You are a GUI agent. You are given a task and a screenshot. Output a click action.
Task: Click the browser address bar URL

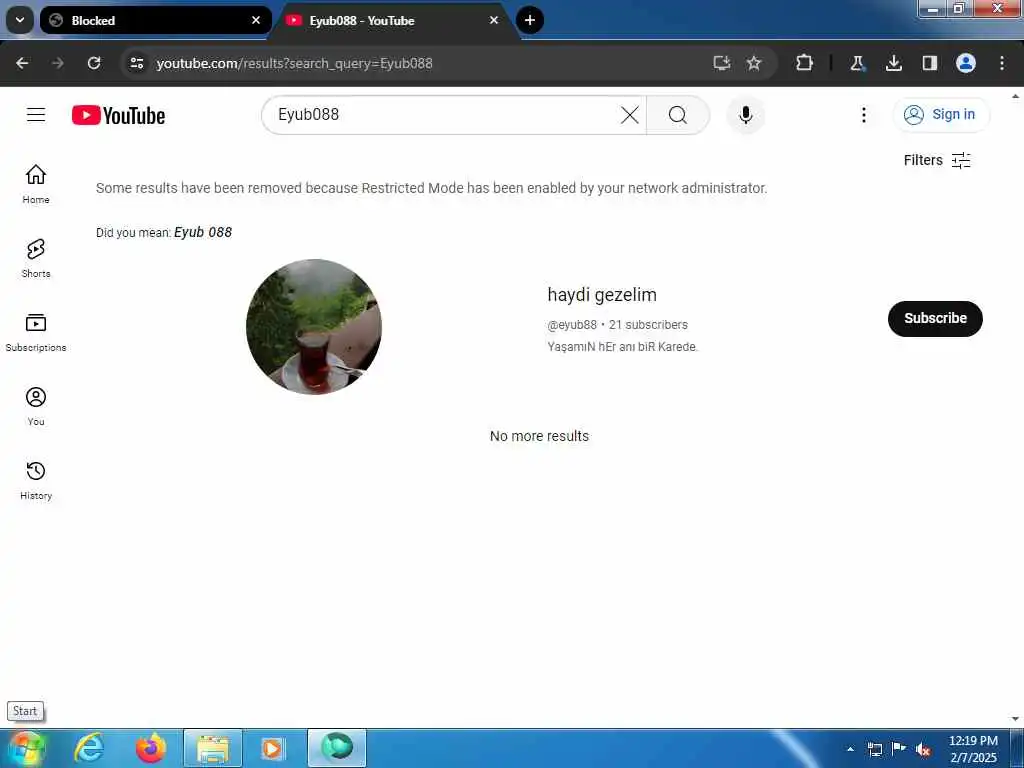[x=295, y=63]
